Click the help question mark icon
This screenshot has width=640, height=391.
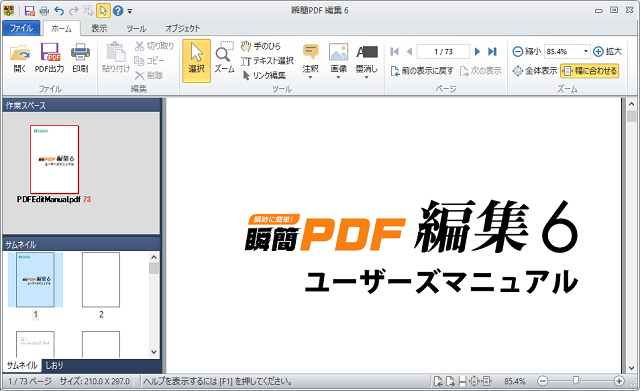(x=118, y=11)
